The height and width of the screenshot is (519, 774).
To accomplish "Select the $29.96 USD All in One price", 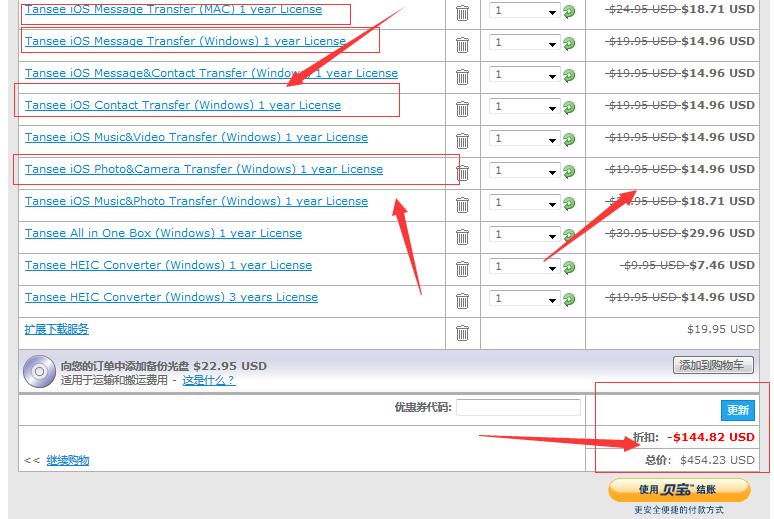I will (x=718, y=233).
